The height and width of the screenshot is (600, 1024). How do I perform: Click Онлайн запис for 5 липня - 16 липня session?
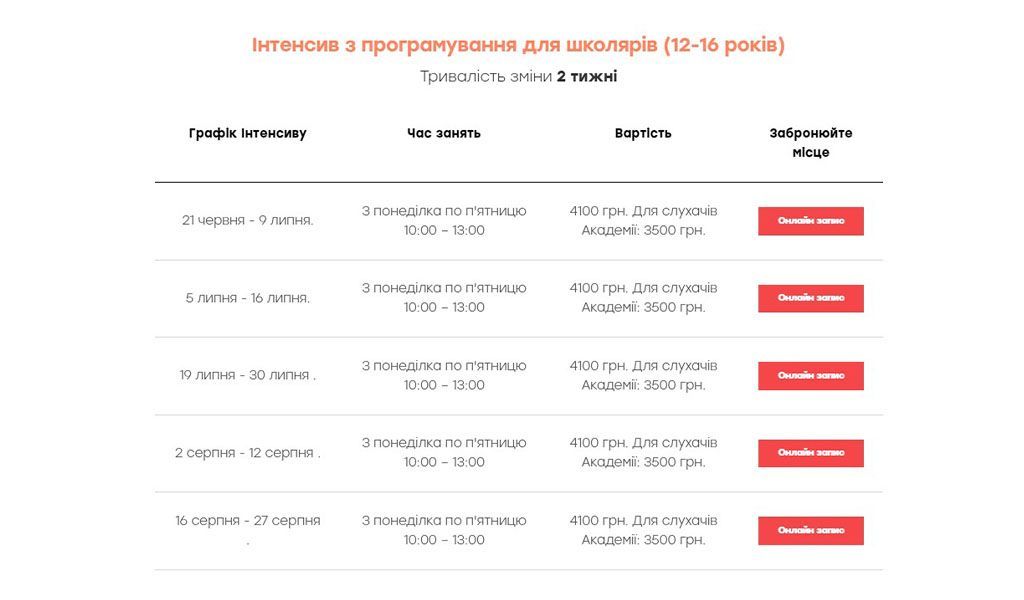click(812, 298)
